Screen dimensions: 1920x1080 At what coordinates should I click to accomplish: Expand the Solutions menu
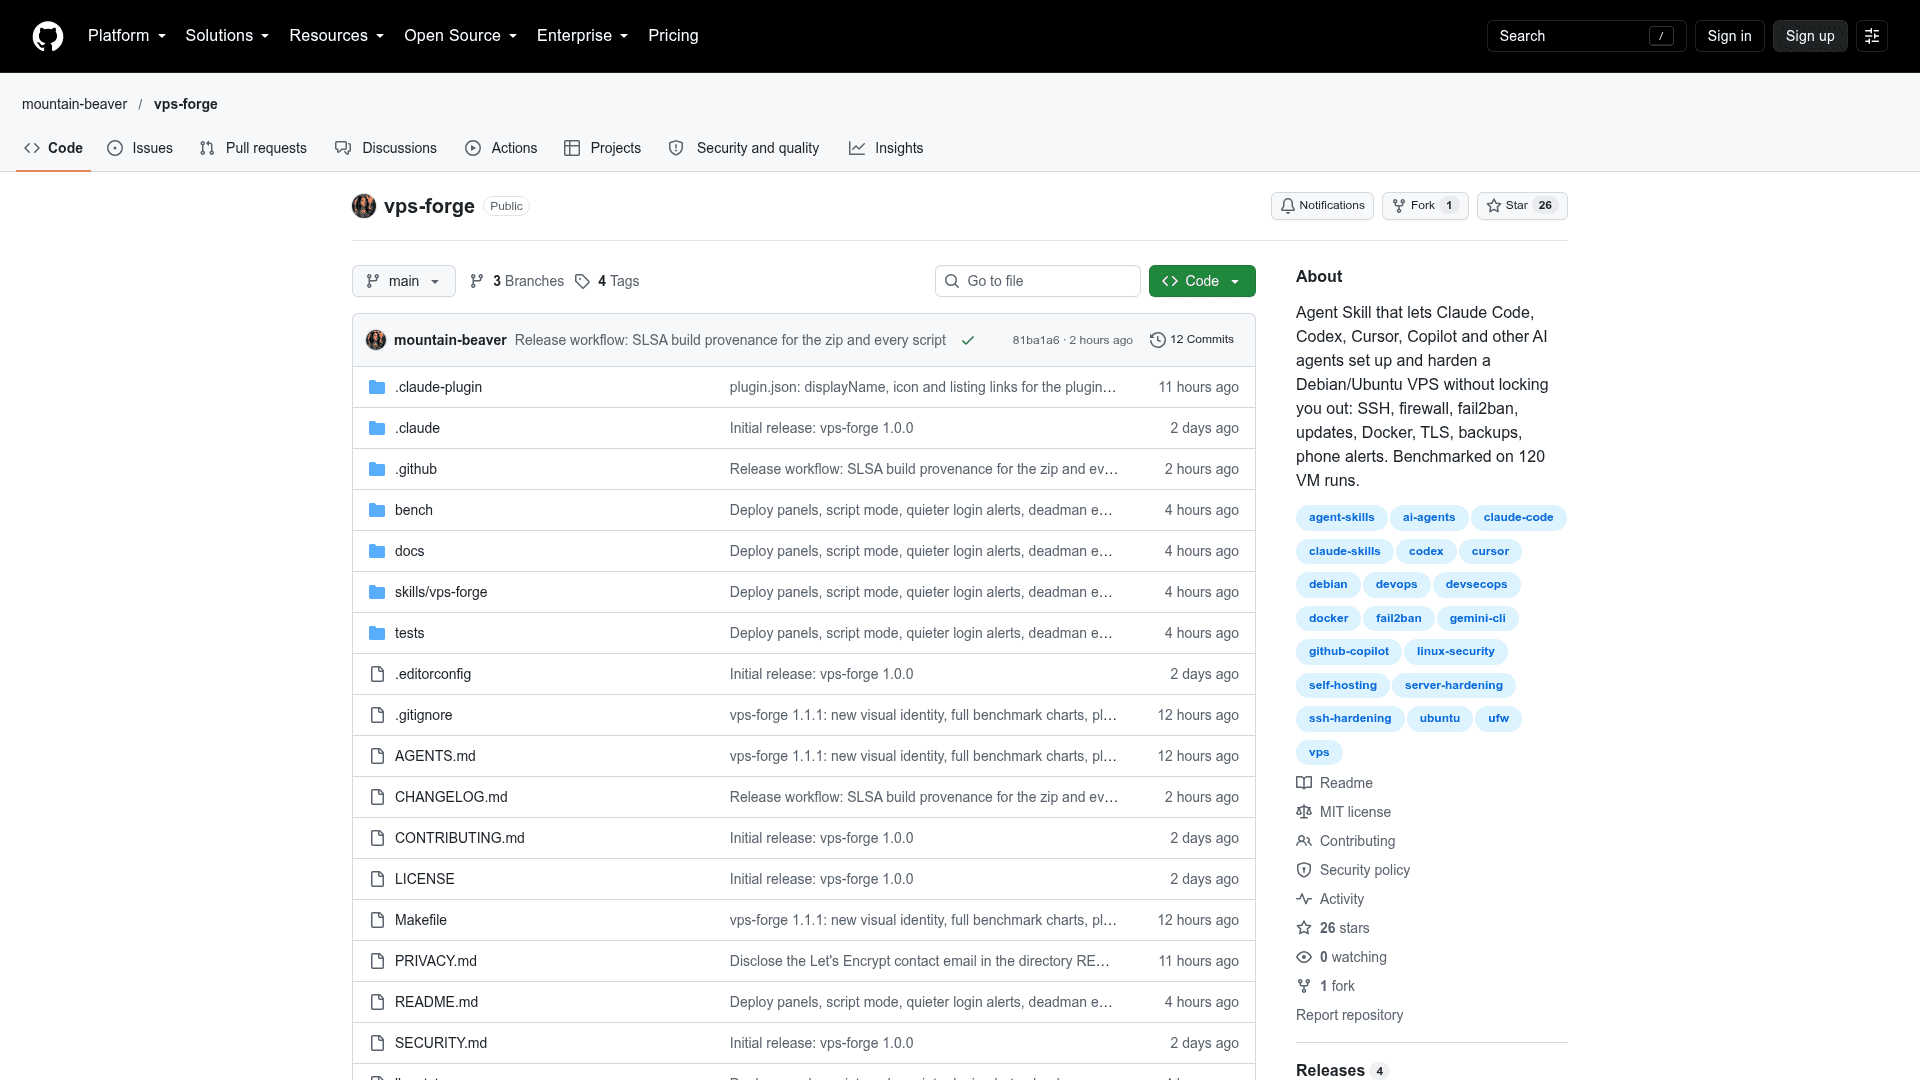[227, 36]
